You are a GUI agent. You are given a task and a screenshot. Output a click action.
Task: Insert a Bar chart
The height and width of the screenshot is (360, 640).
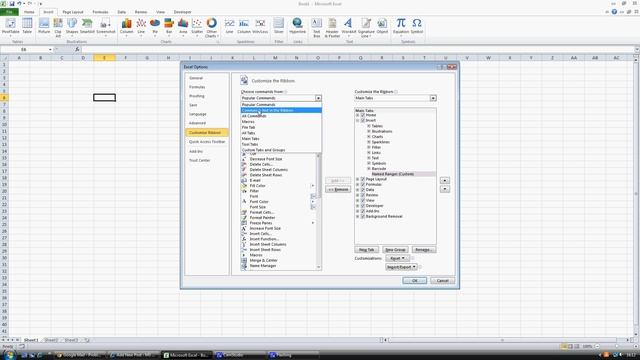coord(169,27)
